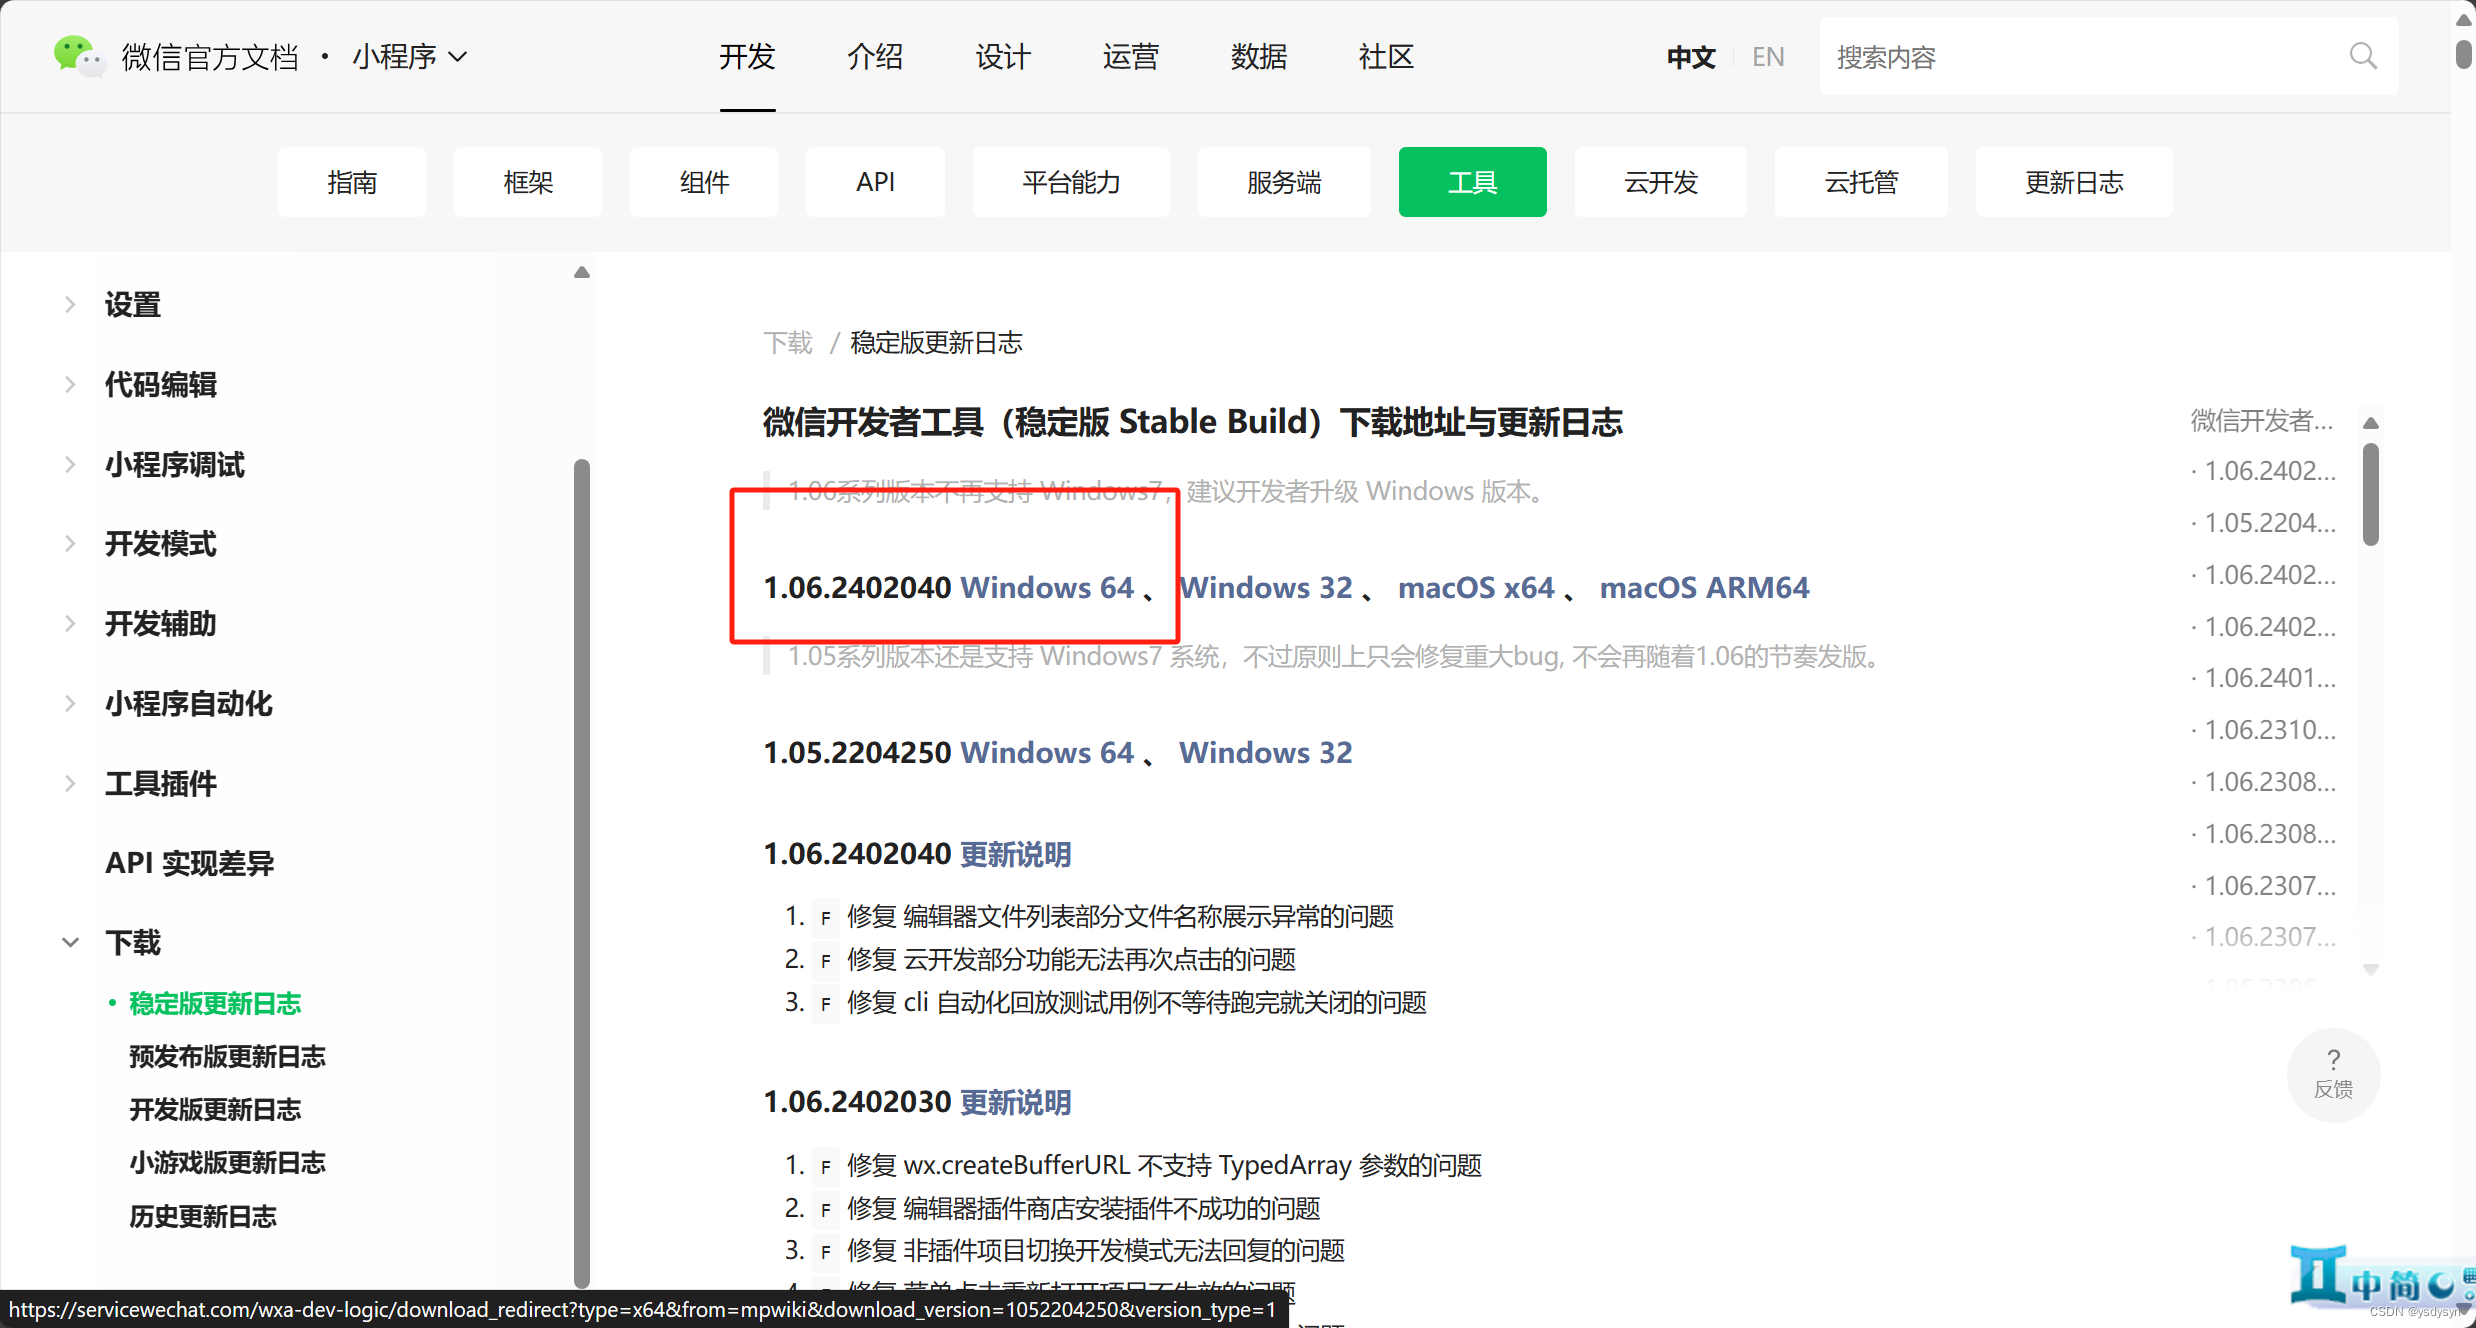Open the 社区 top navigation tab
This screenshot has height=1328, width=2476.
click(1386, 57)
